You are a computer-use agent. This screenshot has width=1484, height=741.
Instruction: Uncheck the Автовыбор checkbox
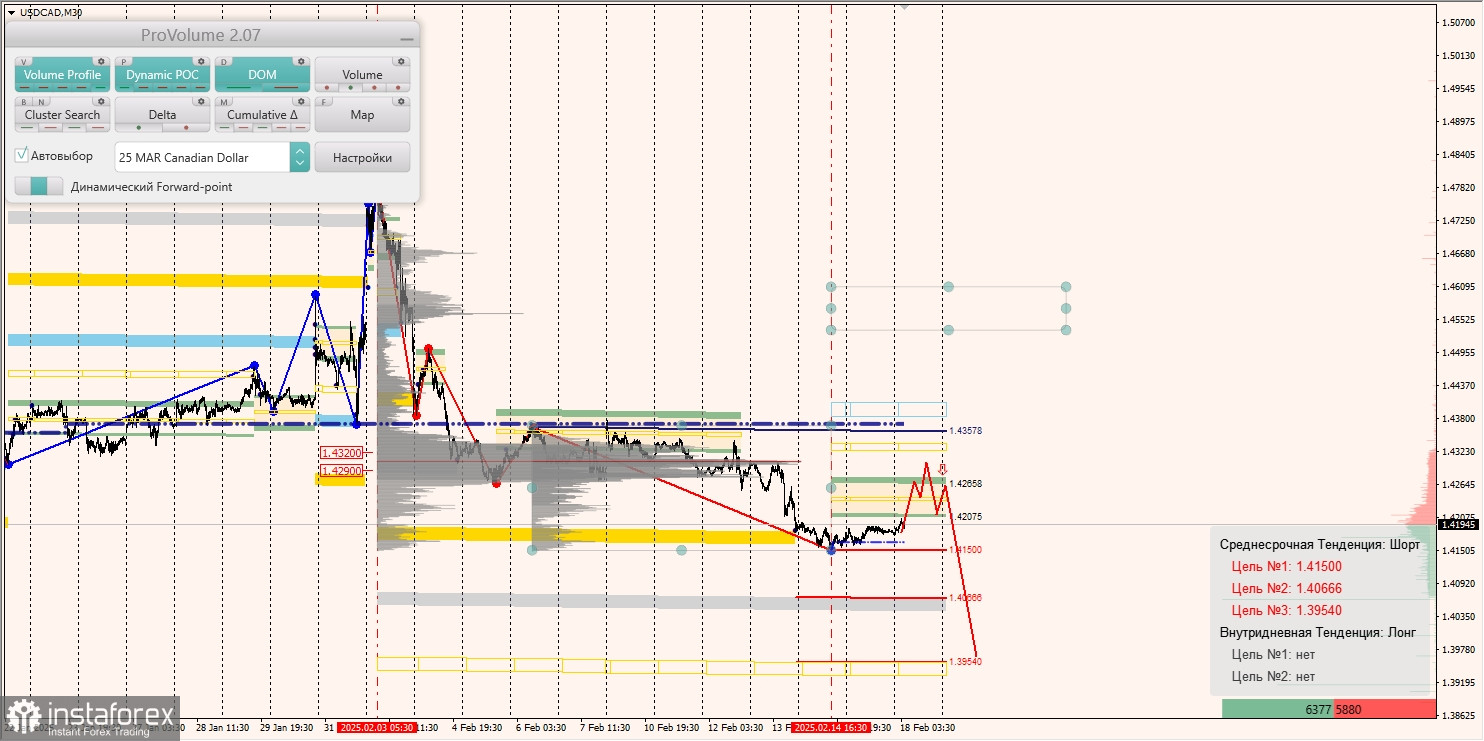[x=22, y=156]
